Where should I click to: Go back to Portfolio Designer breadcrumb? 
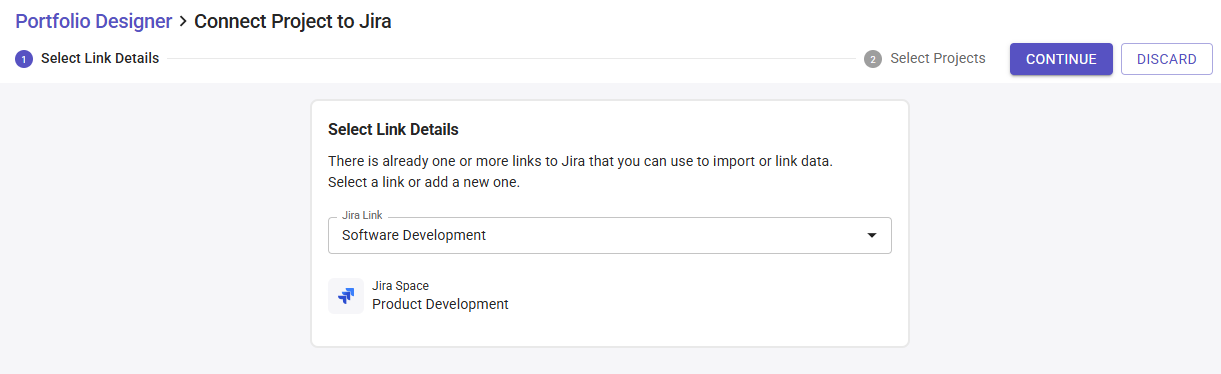pyautogui.click(x=93, y=20)
